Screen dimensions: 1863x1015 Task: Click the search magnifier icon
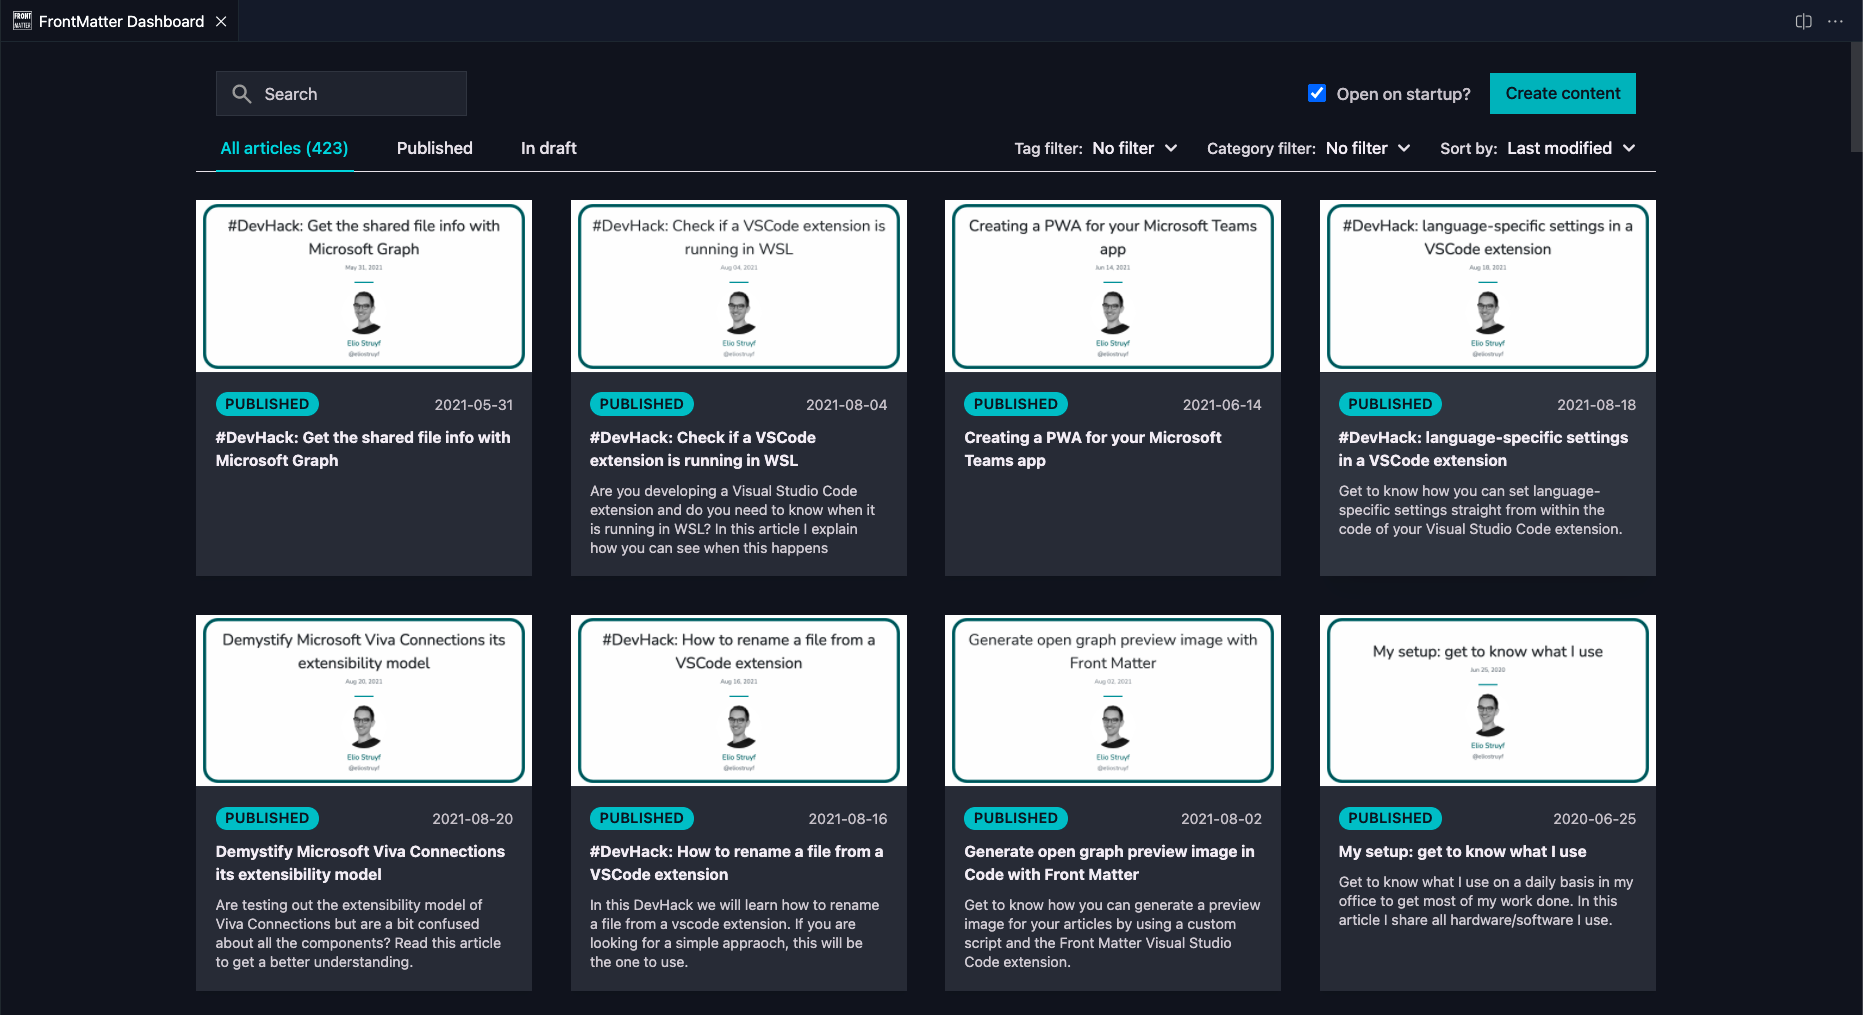pyautogui.click(x=241, y=94)
